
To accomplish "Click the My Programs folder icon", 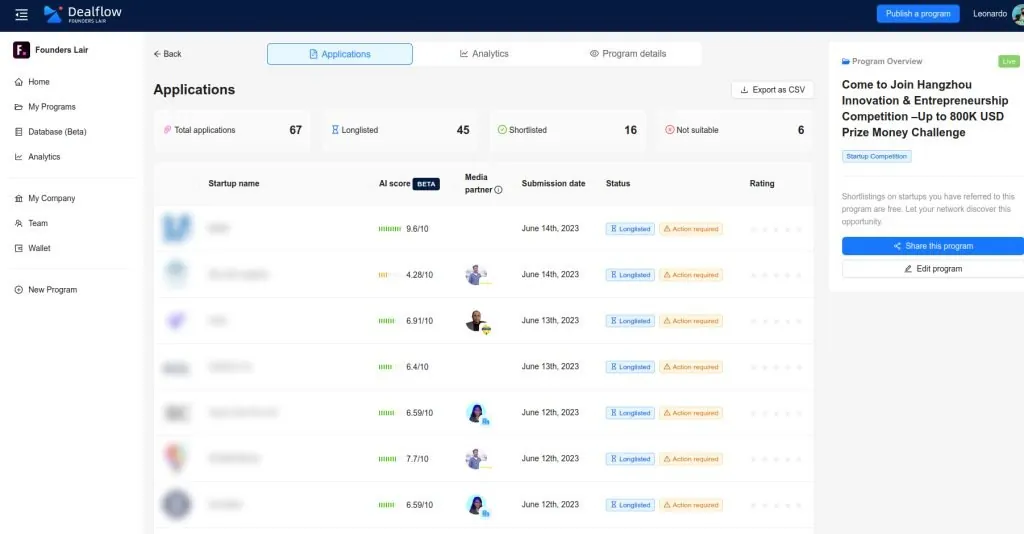I will click(x=18, y=106).
